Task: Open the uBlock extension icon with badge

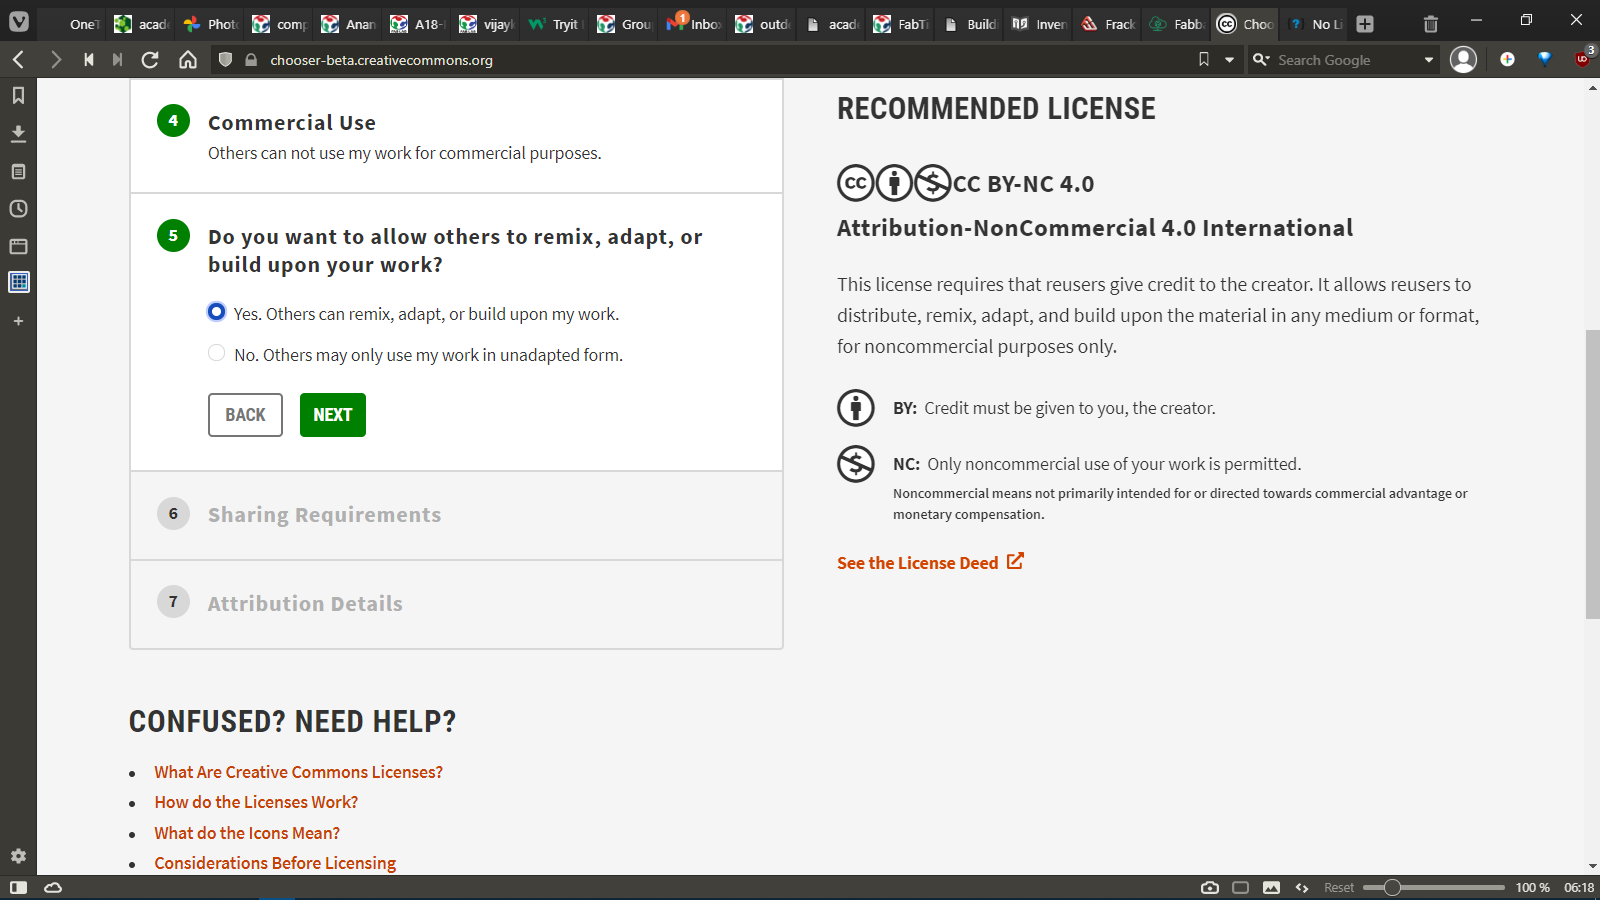Action: click(x=1583, y=58)
